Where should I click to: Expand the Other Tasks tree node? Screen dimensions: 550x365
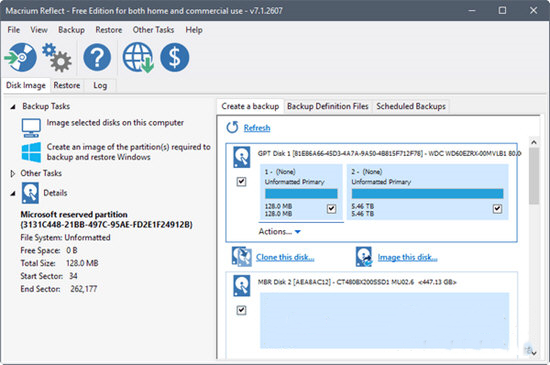coord(13,174)
